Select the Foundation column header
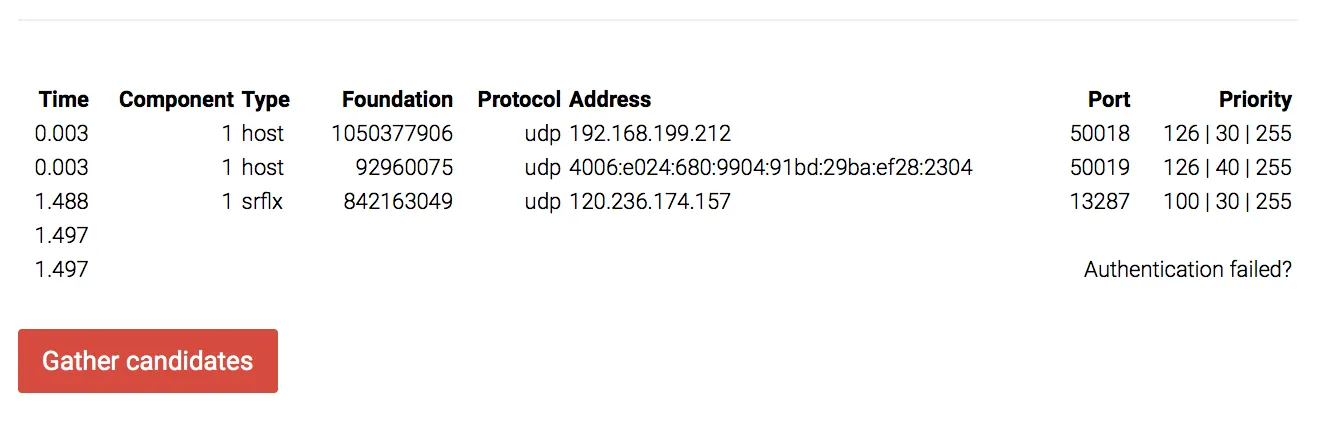Viewport: 1323px width, 438px height. tap(397, 99)
